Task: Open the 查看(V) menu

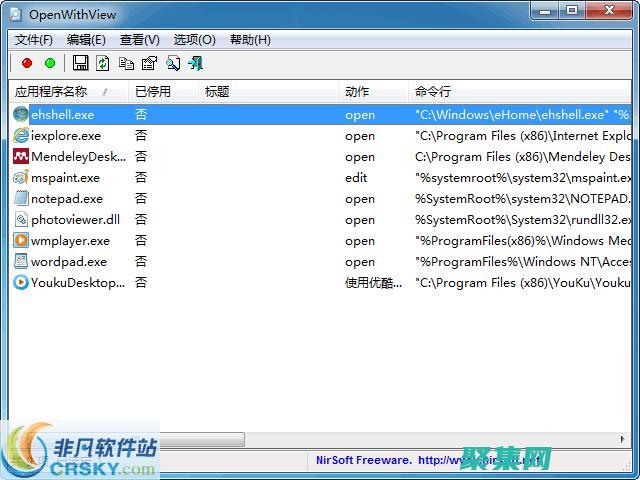Action: click(x=139, y=40)
